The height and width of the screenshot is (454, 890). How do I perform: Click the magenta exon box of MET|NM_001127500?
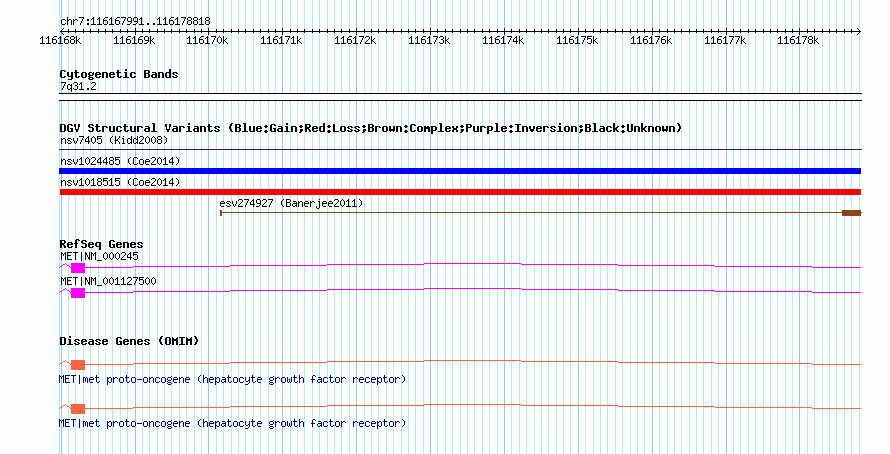(78, 293)
